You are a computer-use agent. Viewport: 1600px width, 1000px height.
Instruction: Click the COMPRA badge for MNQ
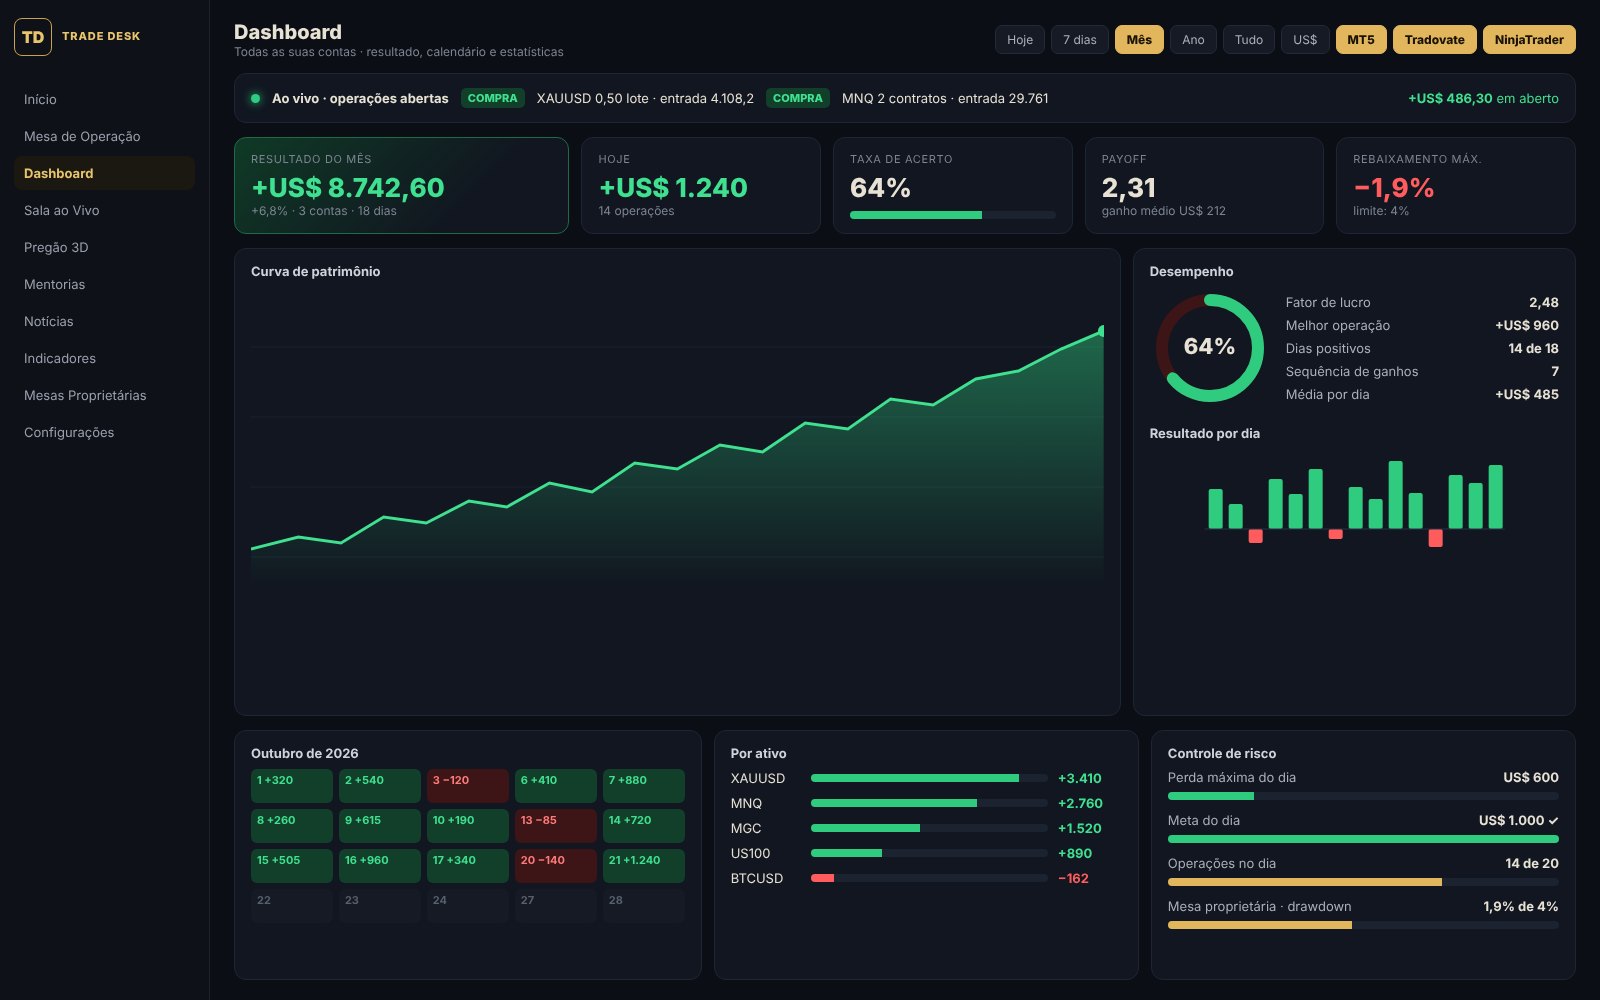pyautogui.click(x=798, y=98)
